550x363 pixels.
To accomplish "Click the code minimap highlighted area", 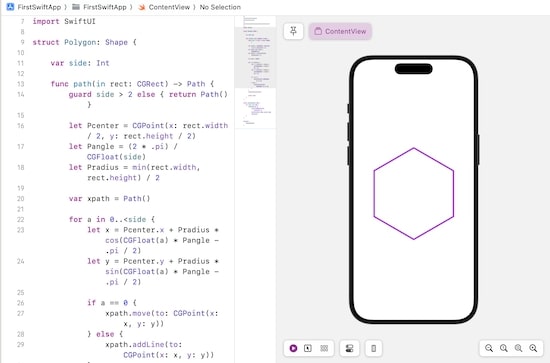I will coord(255,58).
